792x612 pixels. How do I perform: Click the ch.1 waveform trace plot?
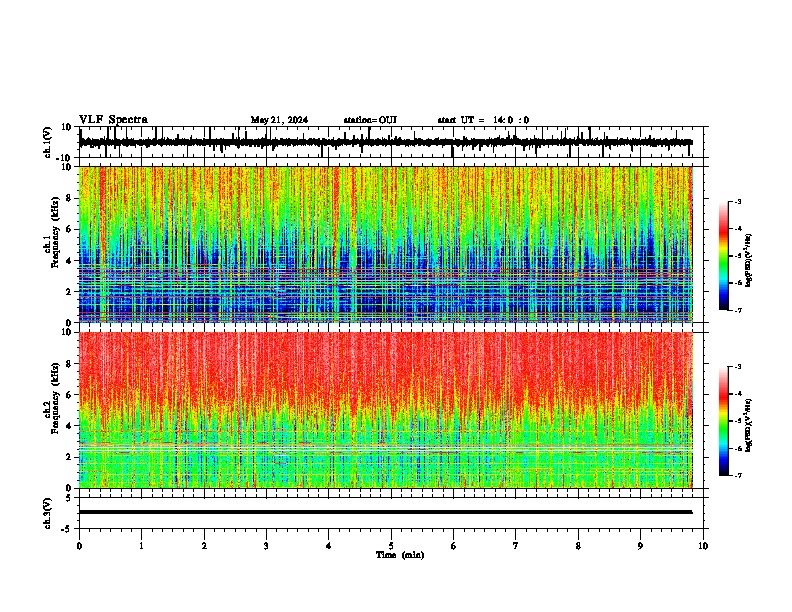point(385,142)
